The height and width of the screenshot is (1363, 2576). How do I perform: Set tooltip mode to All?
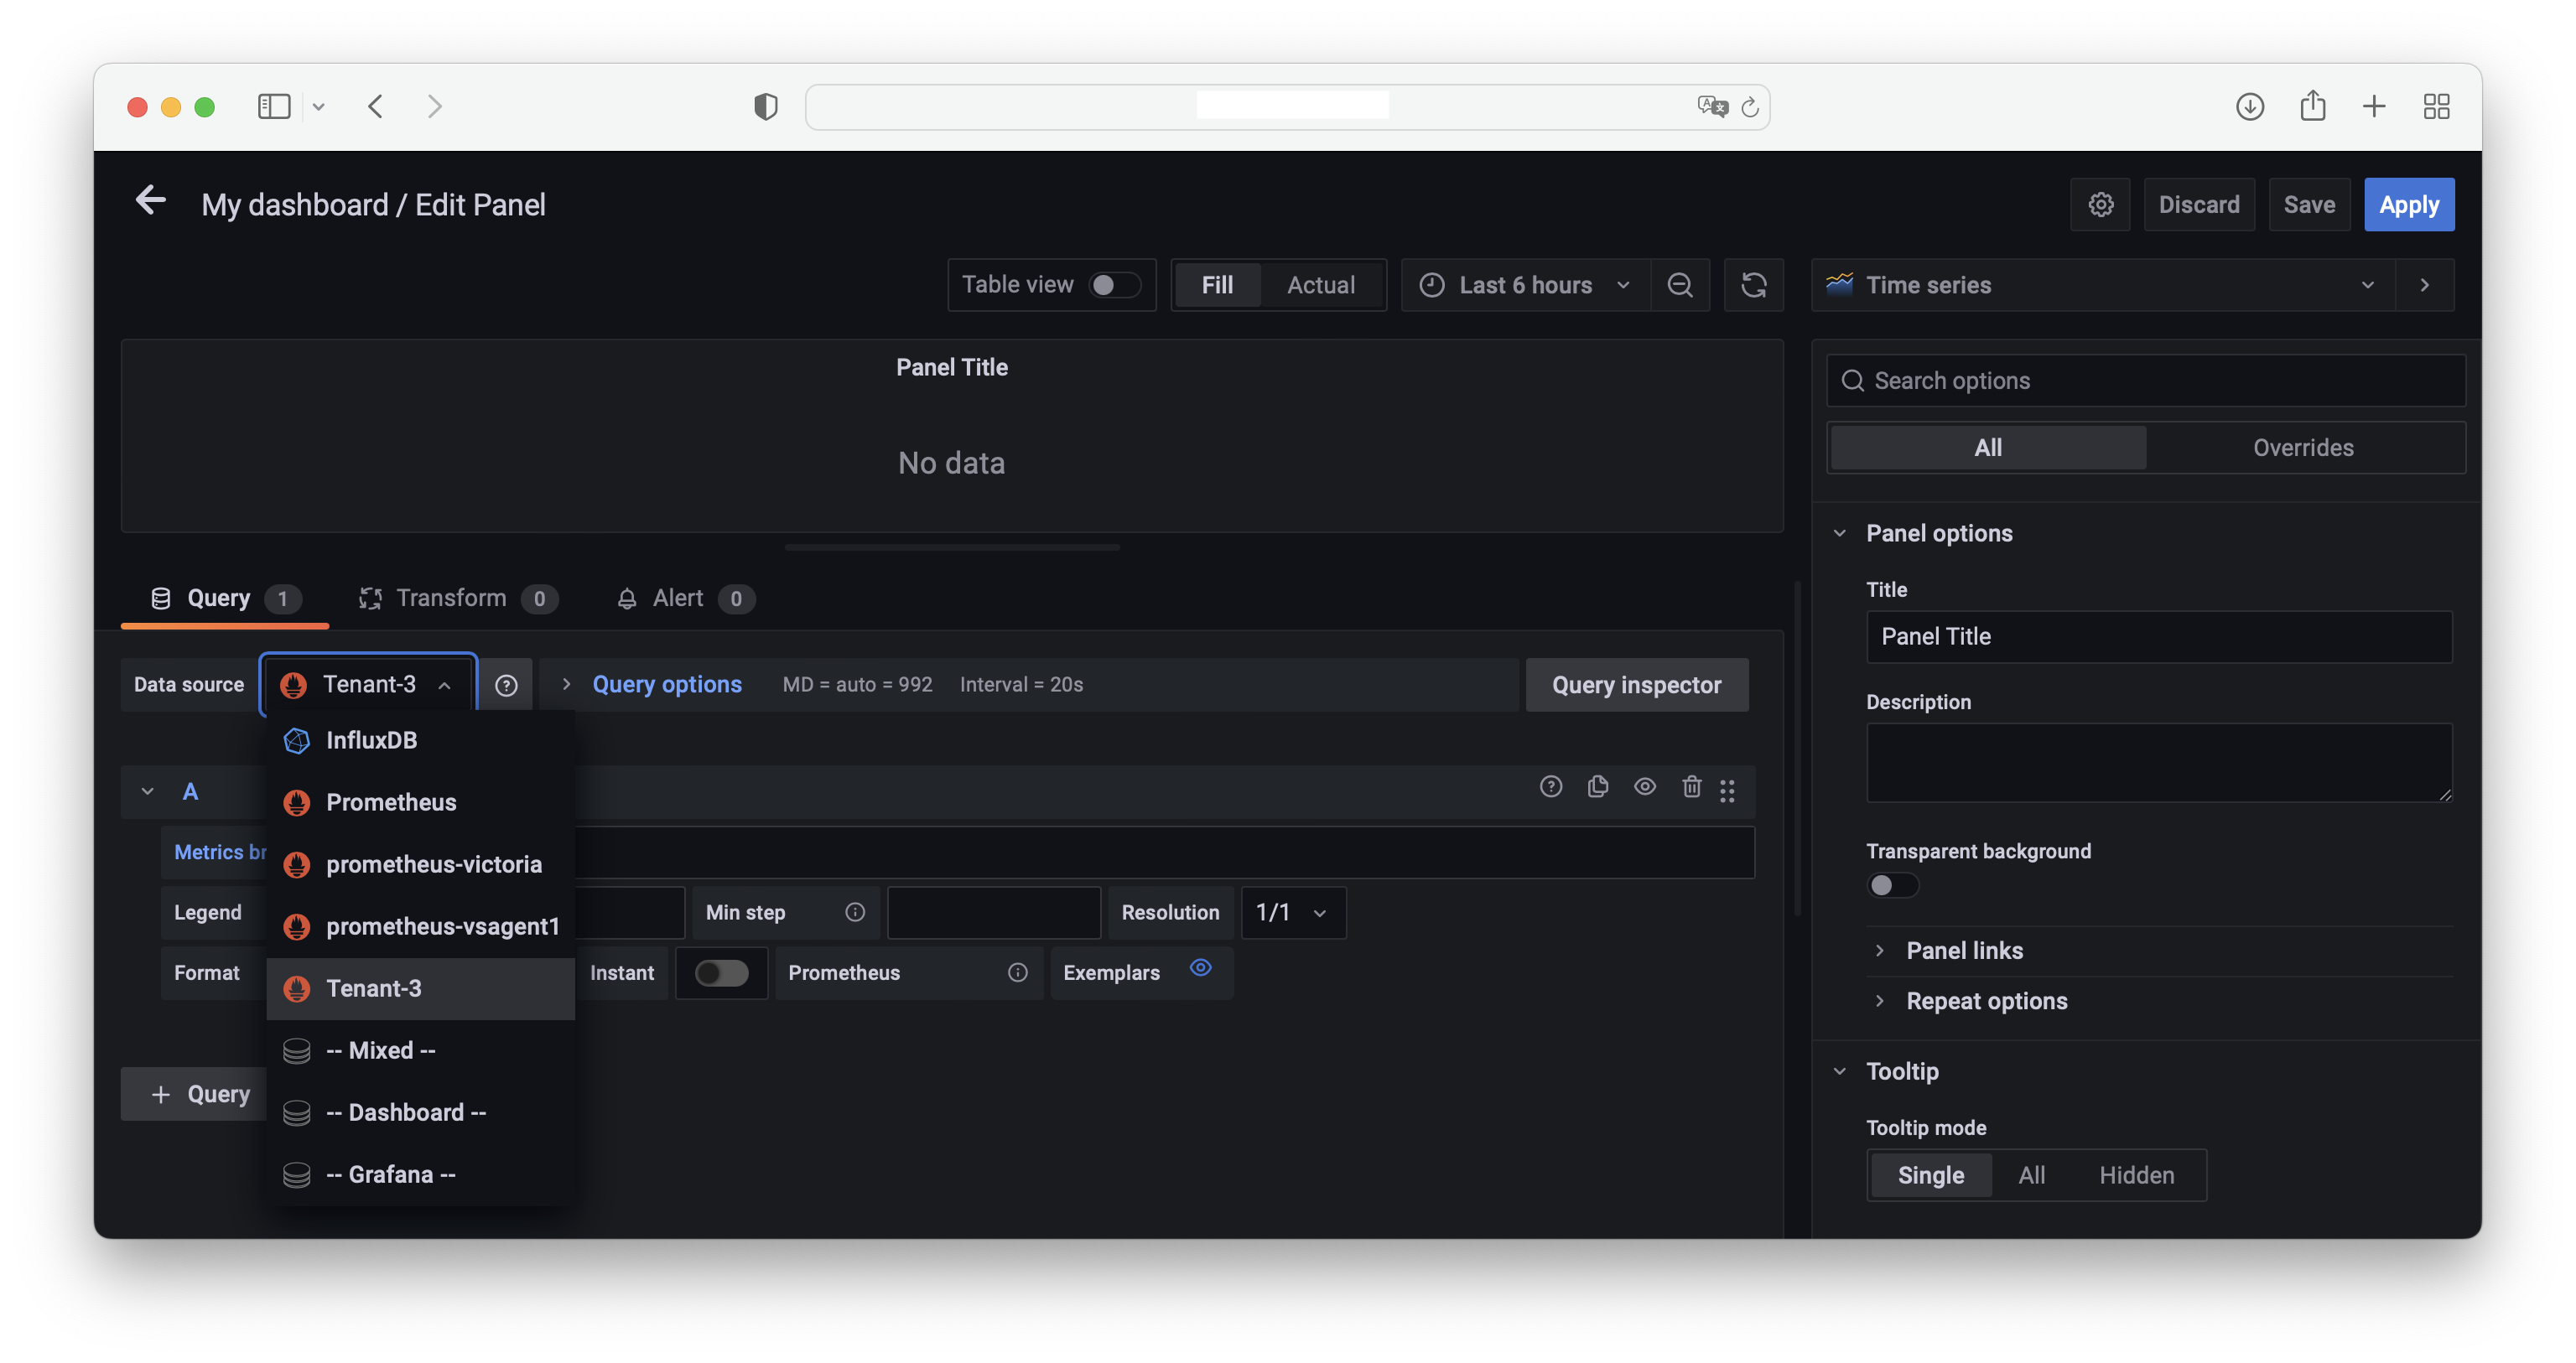coord(2031,1175)
